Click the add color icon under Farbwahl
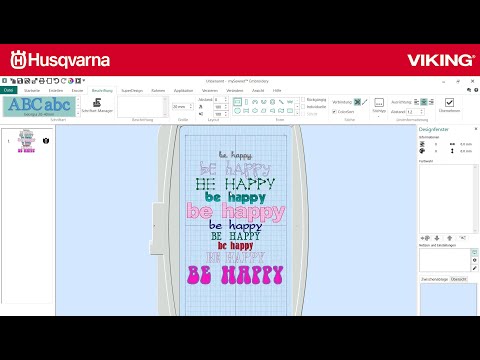 (425, 238)
